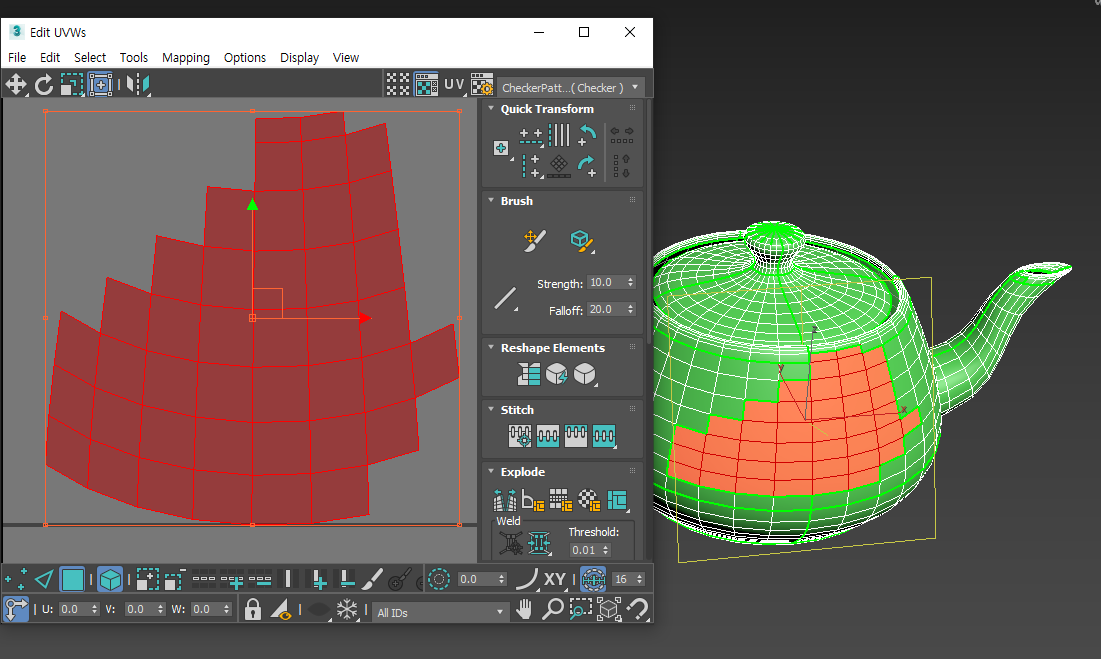1101x659 pixels.
Task: Click Flatten by Smoothing Group grid icon
Action: tap(560, 500)
